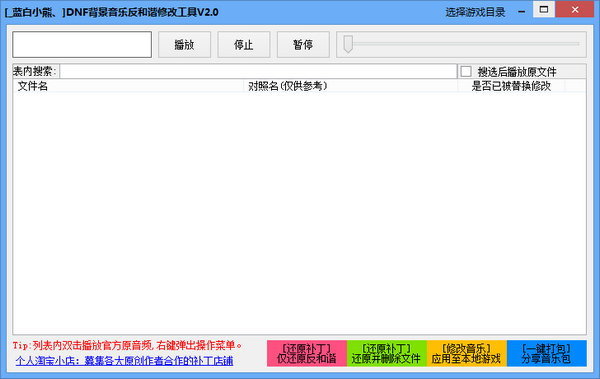600x379 pixels.
Task: Focus the 表内搜索 search field
Action: (x=258, y=71)
